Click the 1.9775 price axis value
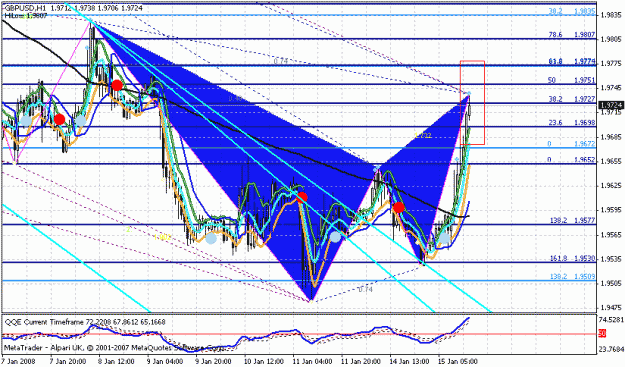The height and width of the screenshot is (367, 625). [x=611, y=64]
